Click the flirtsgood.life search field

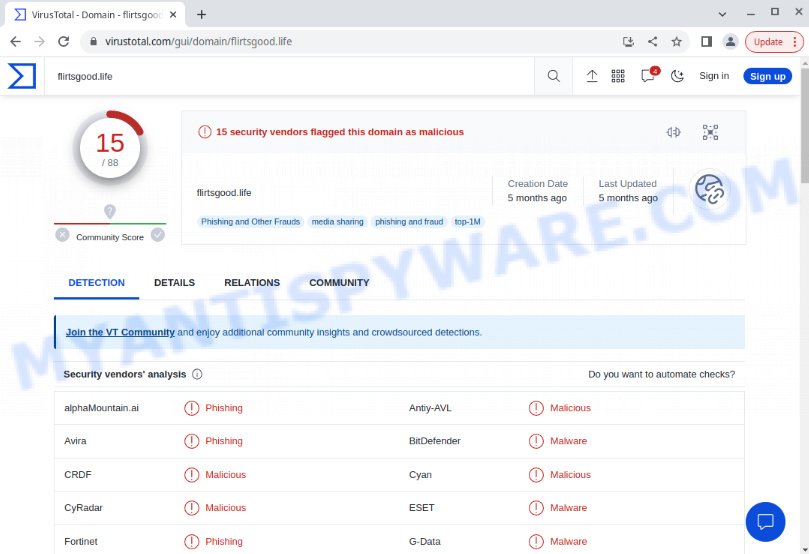click(x=289, y=76)
